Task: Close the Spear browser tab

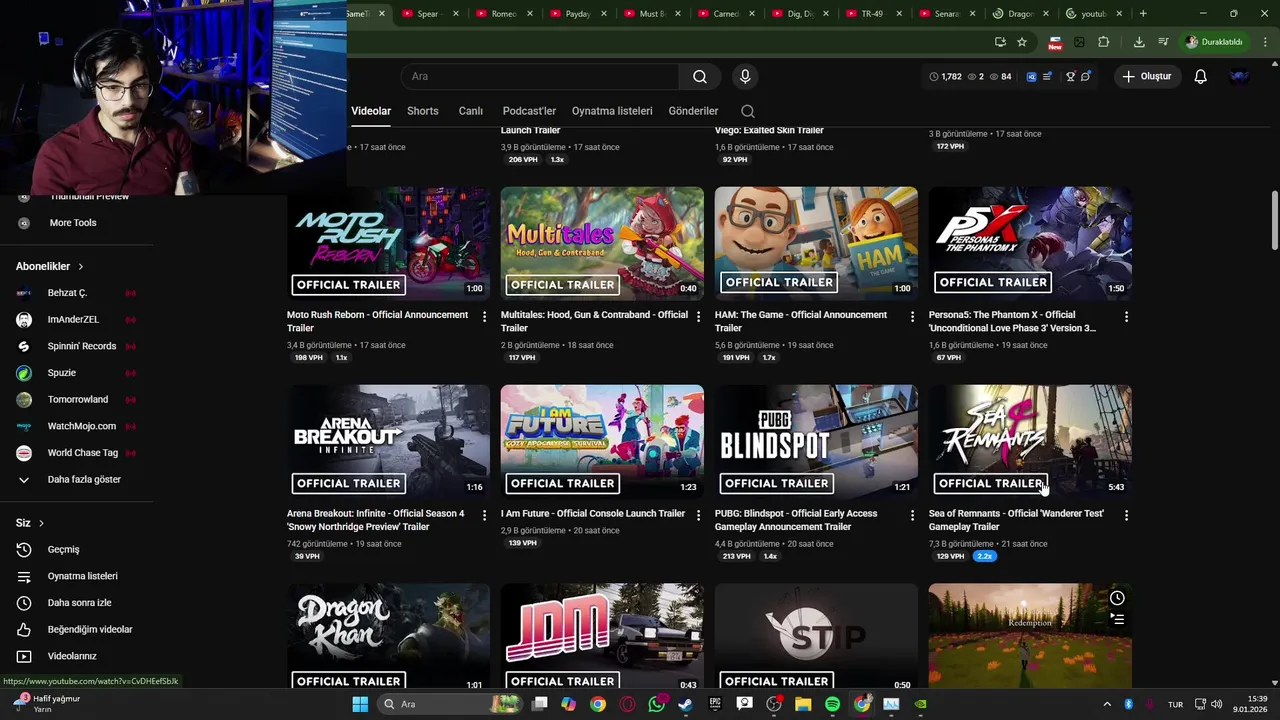Action: pos(456,14)
